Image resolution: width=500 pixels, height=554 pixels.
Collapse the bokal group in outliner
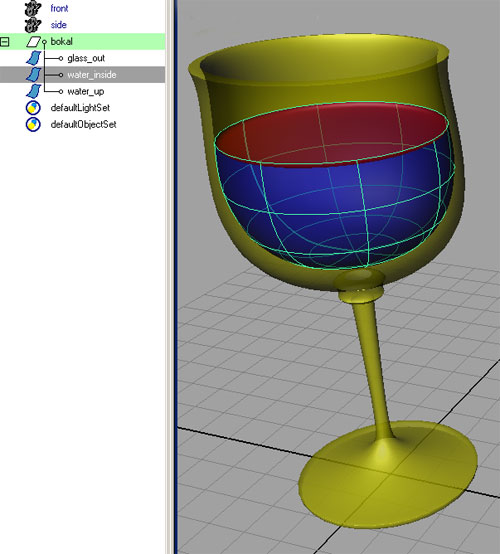coord(5,42)
